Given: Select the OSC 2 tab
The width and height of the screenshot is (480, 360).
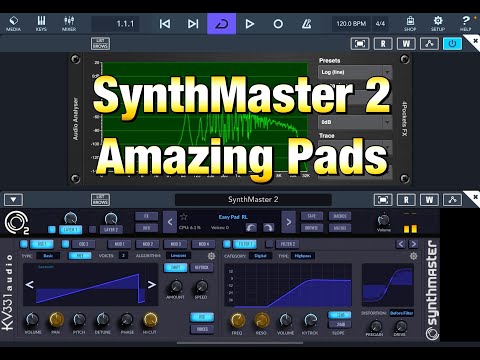Looking at the screenshot, I should [x=83, y=244].
